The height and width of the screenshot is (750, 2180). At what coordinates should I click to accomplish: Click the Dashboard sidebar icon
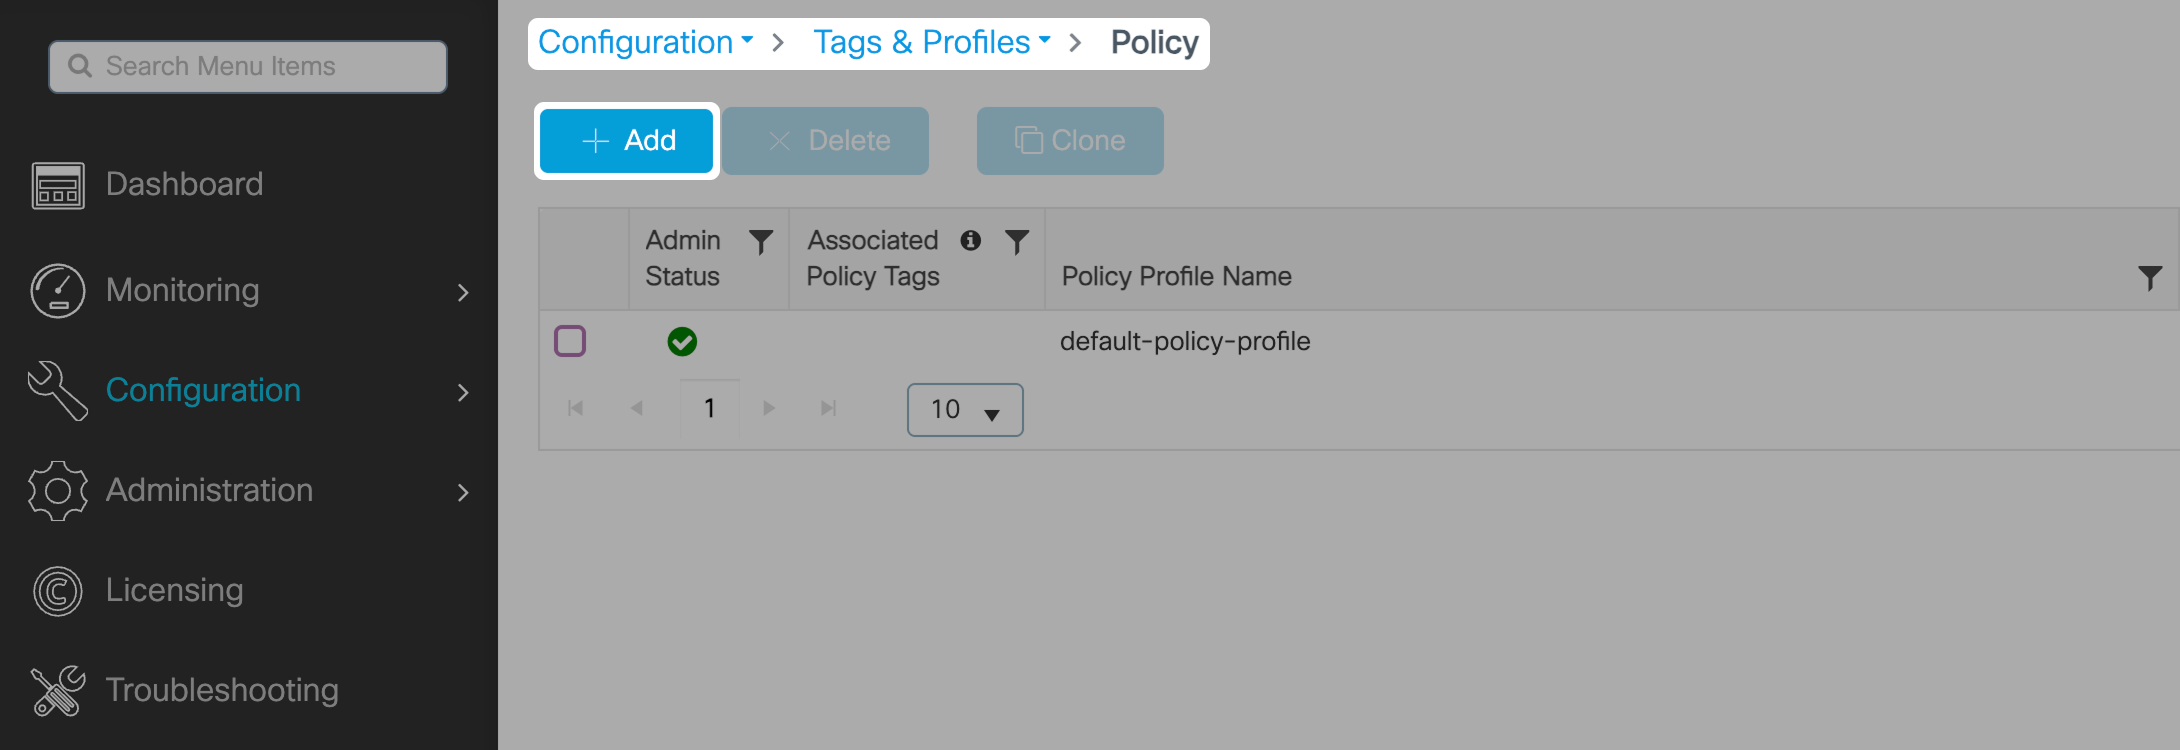tap(58, 185)
